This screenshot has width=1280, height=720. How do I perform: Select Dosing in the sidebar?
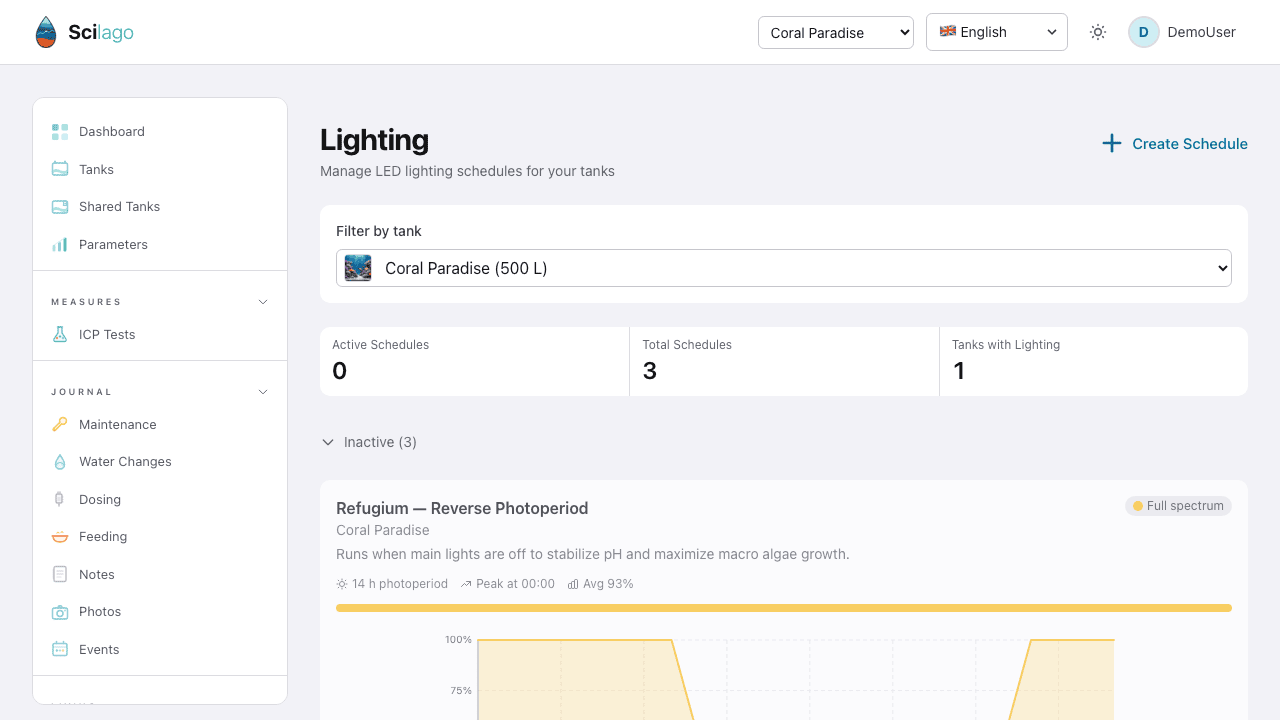(160, 499)
